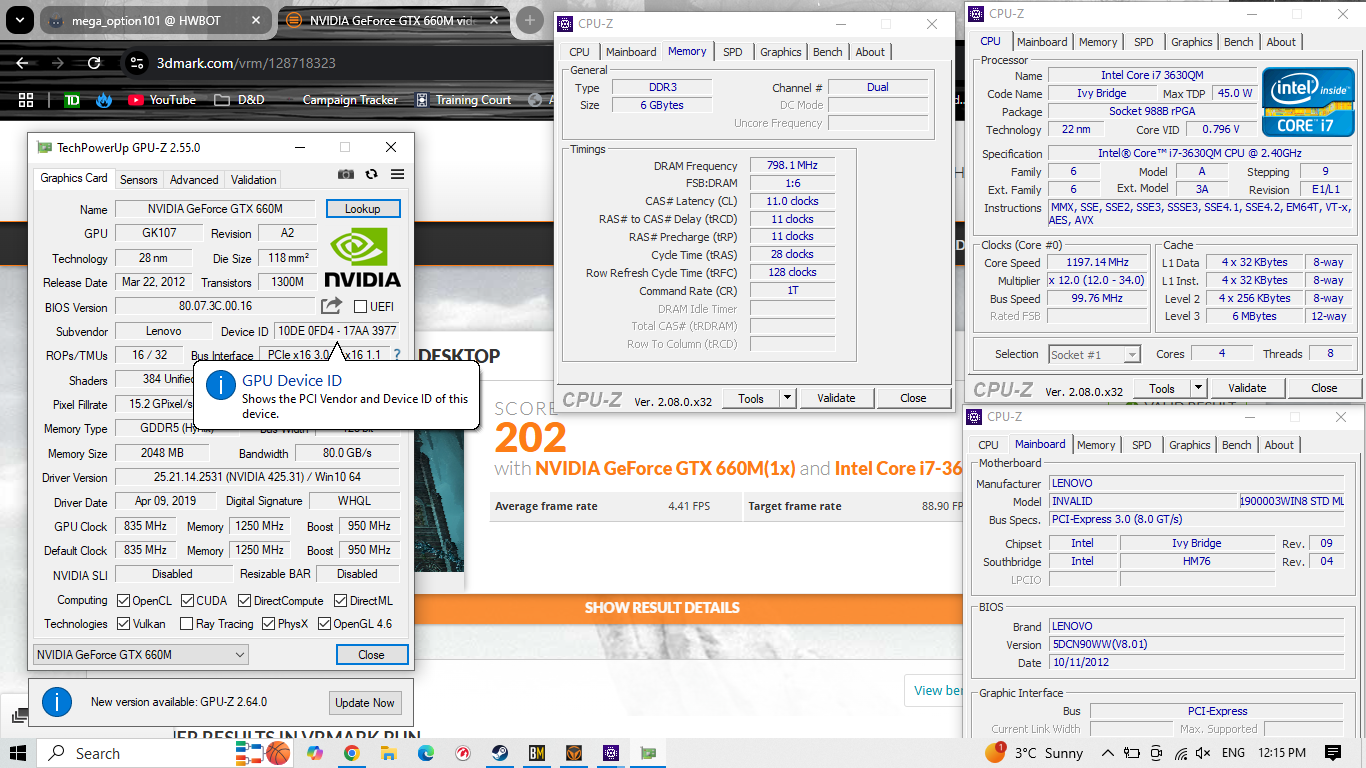Click Validate in CPU-Z CPU window
This screenshot has height=768, width=1366.
coord(1247,388)
